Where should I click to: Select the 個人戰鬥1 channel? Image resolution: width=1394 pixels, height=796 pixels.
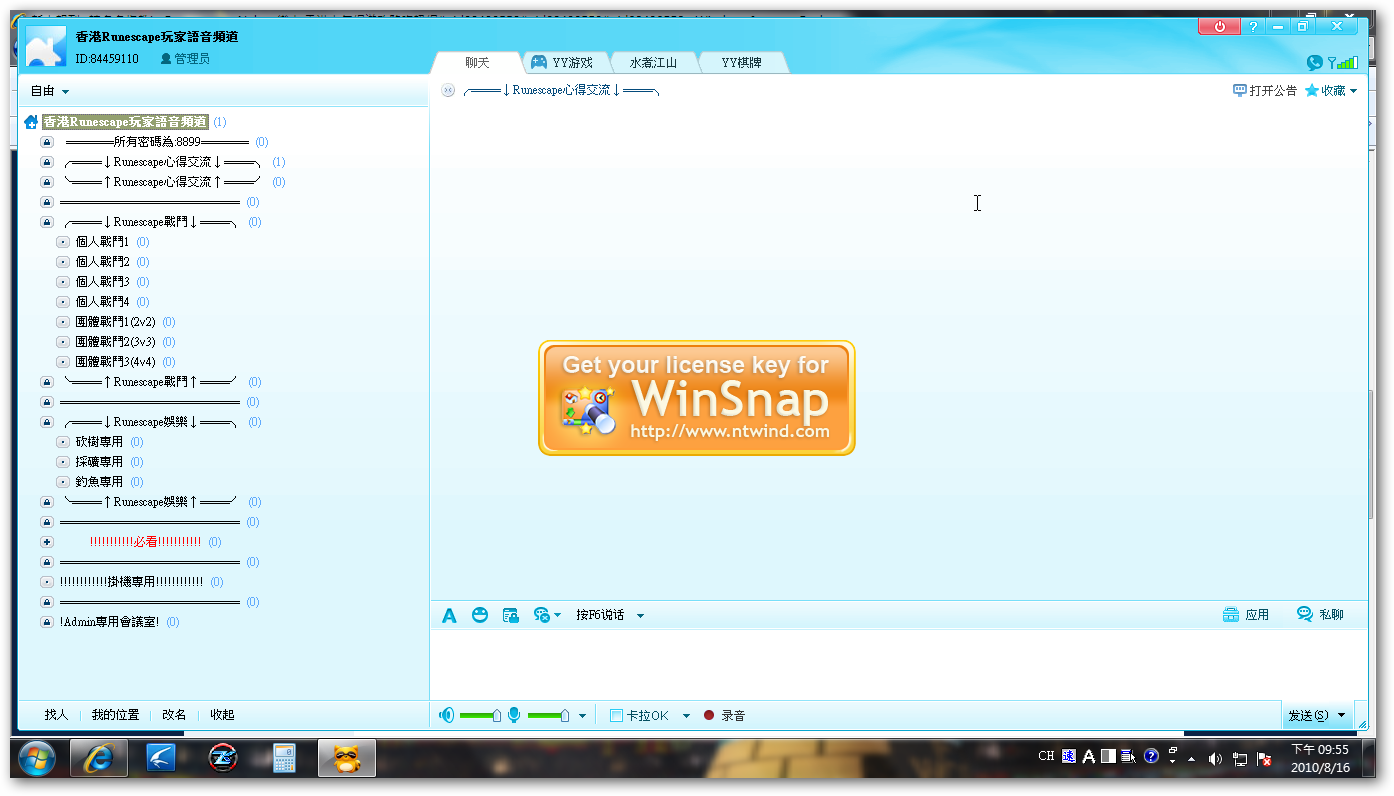[102, 242]
